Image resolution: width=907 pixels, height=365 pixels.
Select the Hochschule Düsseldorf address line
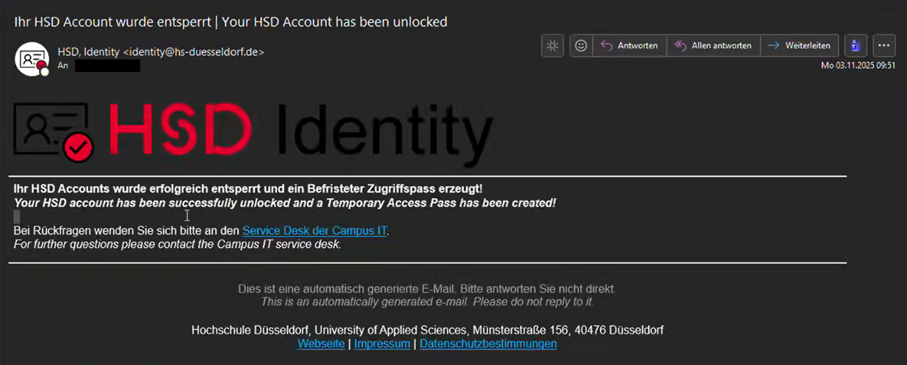pos(427,330)
